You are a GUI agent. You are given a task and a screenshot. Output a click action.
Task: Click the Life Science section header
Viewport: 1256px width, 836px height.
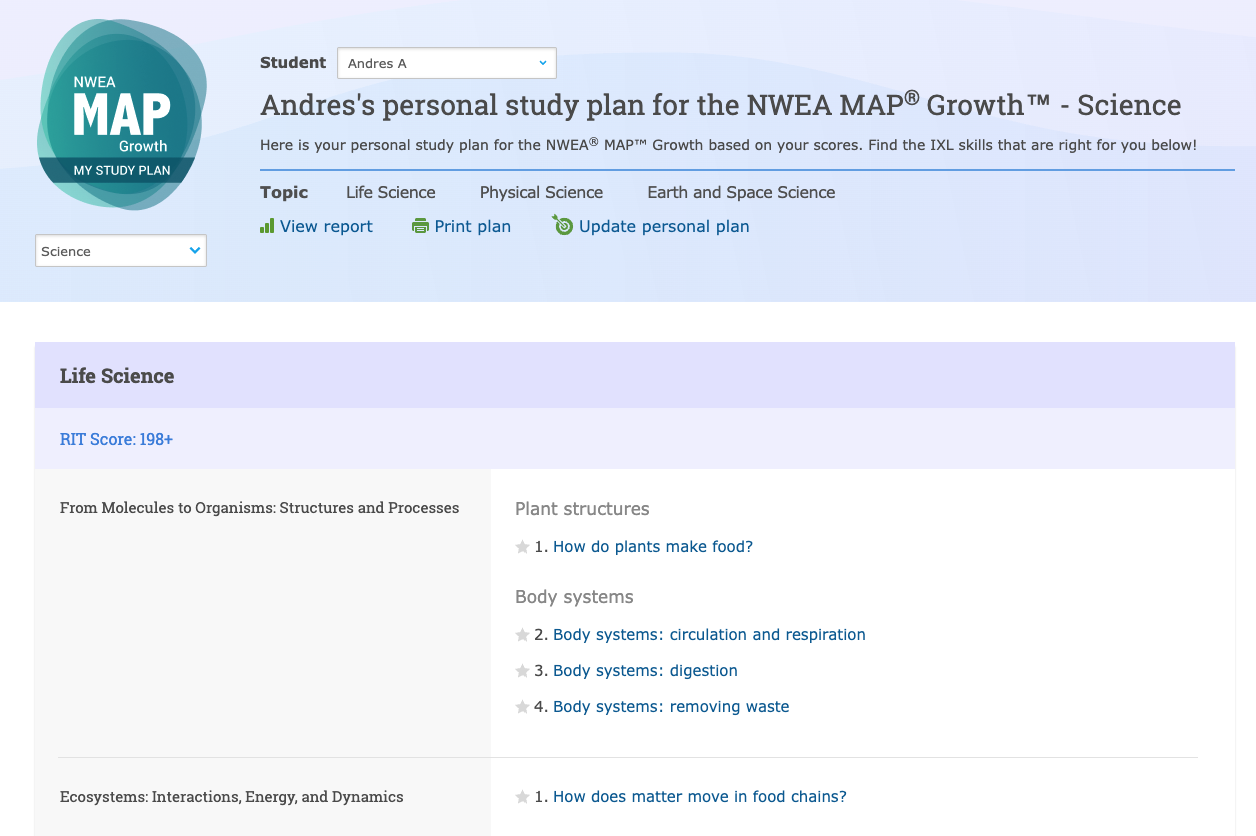(635, 375)
